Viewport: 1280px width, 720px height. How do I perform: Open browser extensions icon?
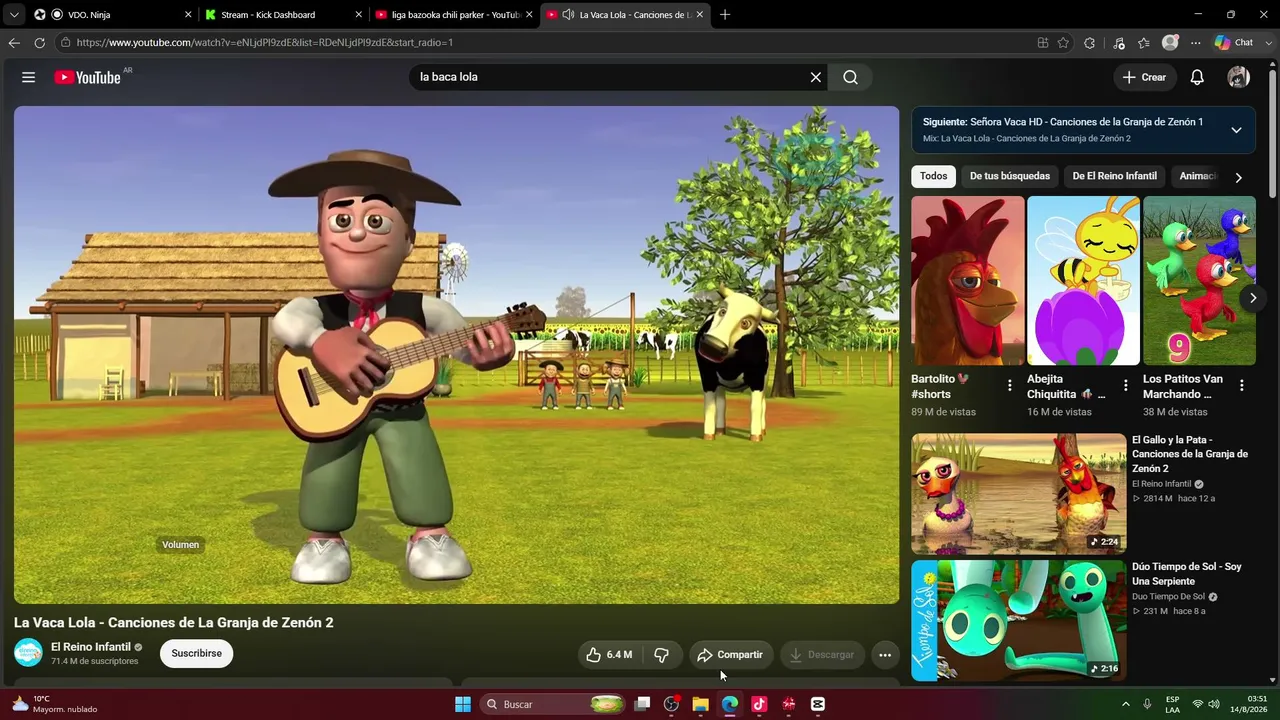click(x=1090, y=43)
